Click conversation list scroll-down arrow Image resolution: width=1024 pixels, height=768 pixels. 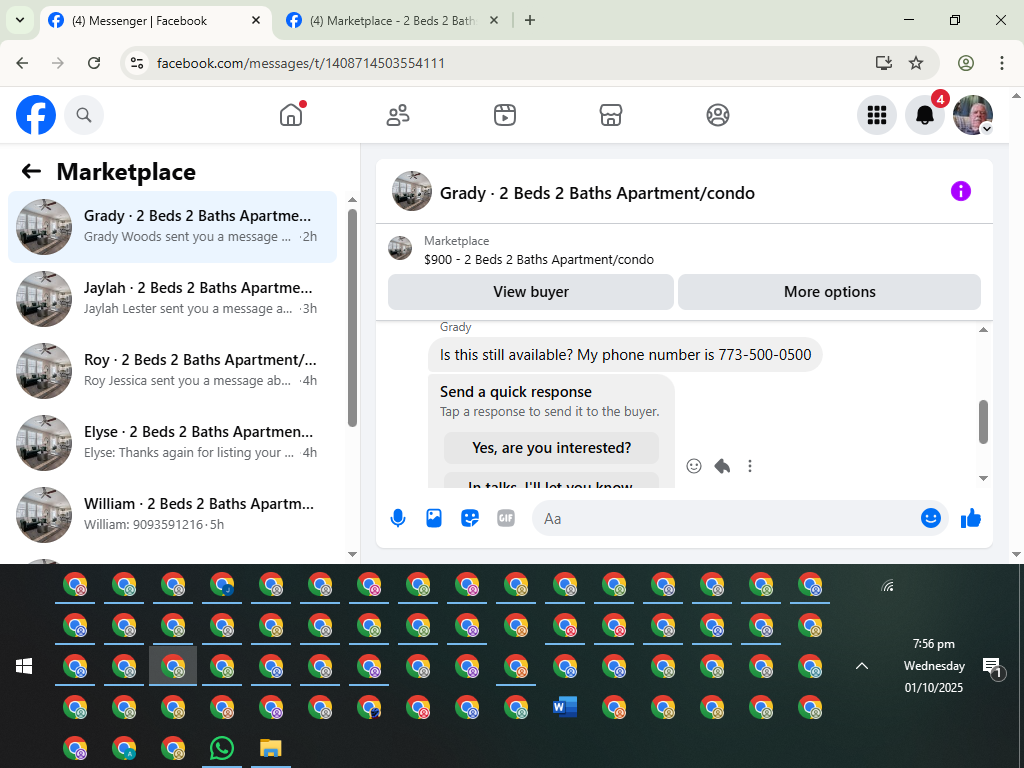[x=352, y=554]
